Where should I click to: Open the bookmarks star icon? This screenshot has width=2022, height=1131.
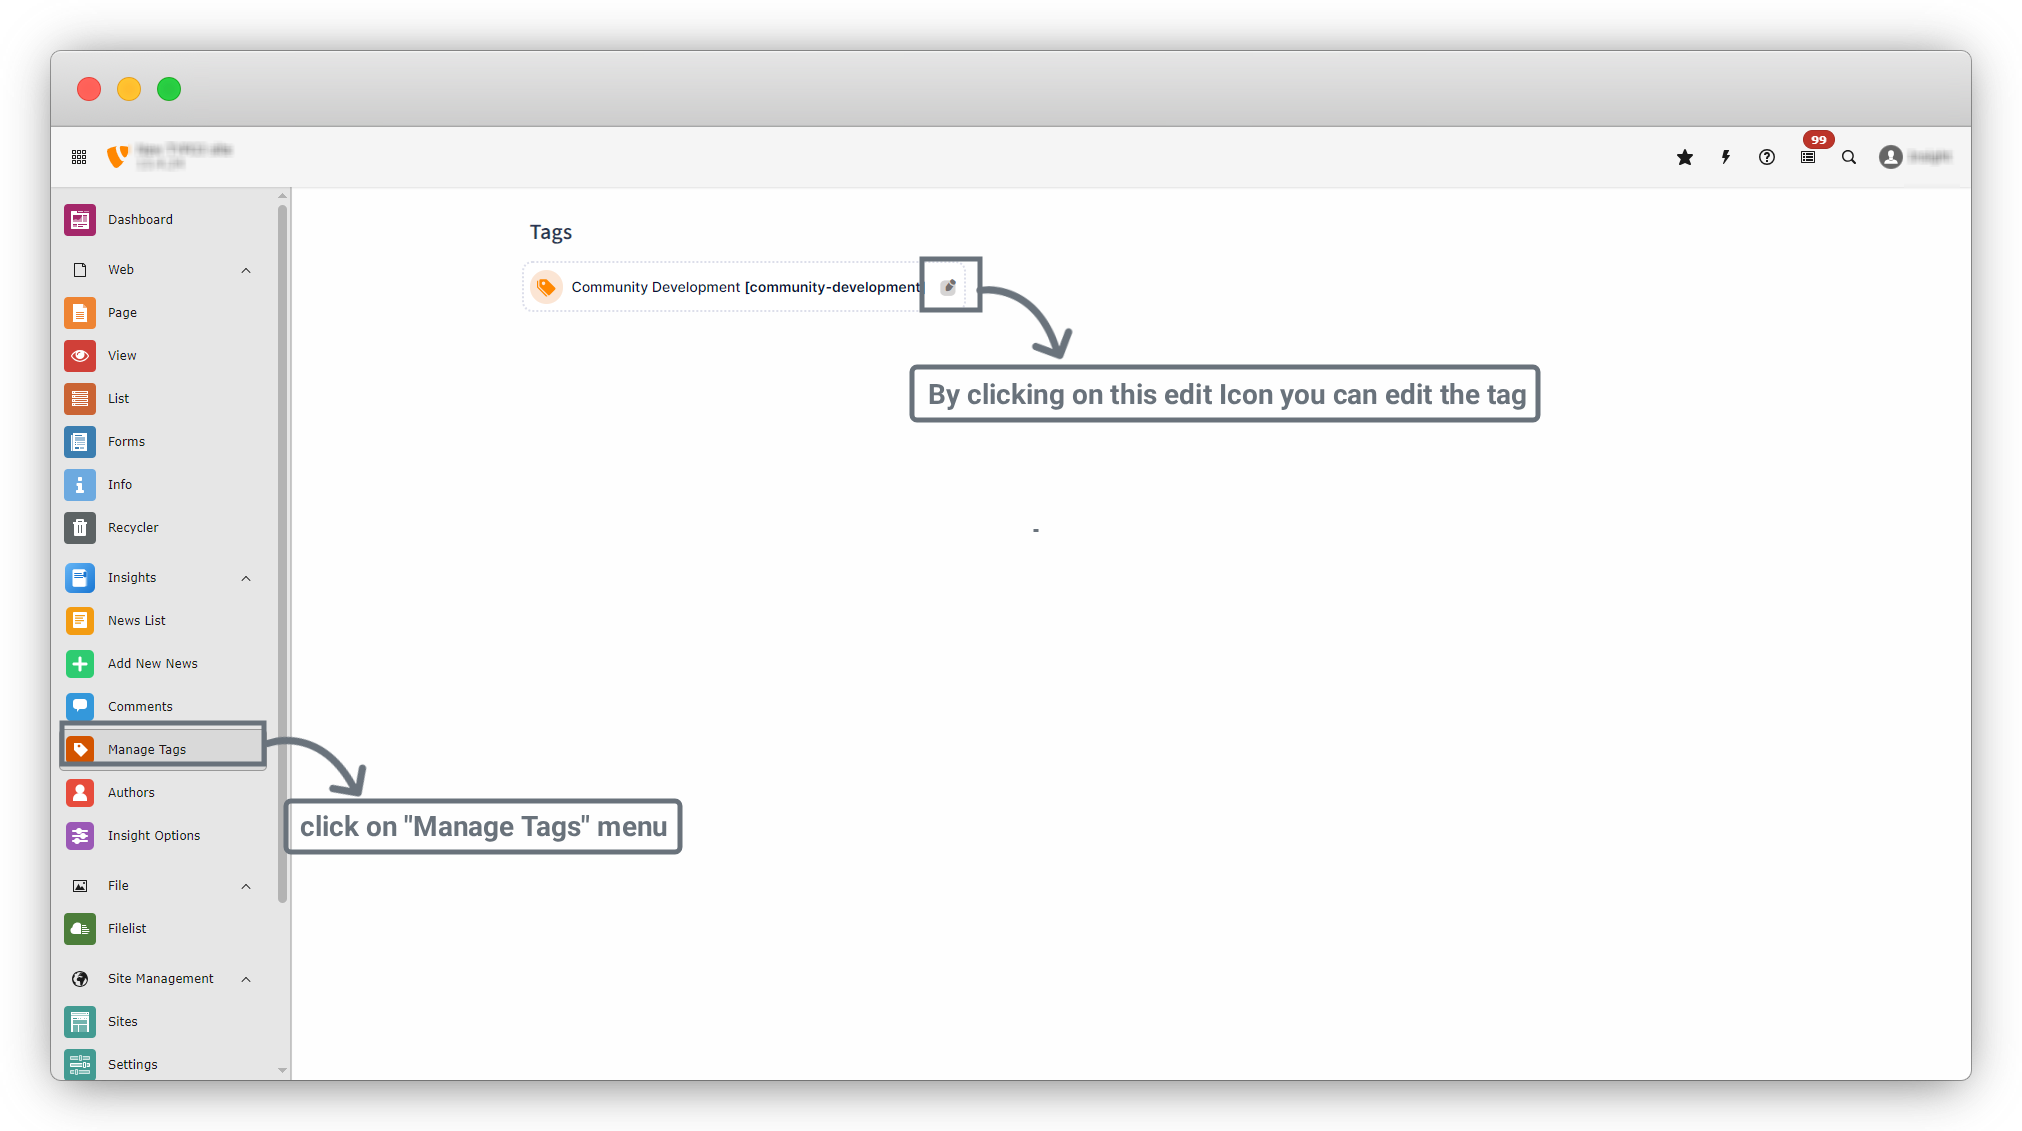[x=1685, y=157]
